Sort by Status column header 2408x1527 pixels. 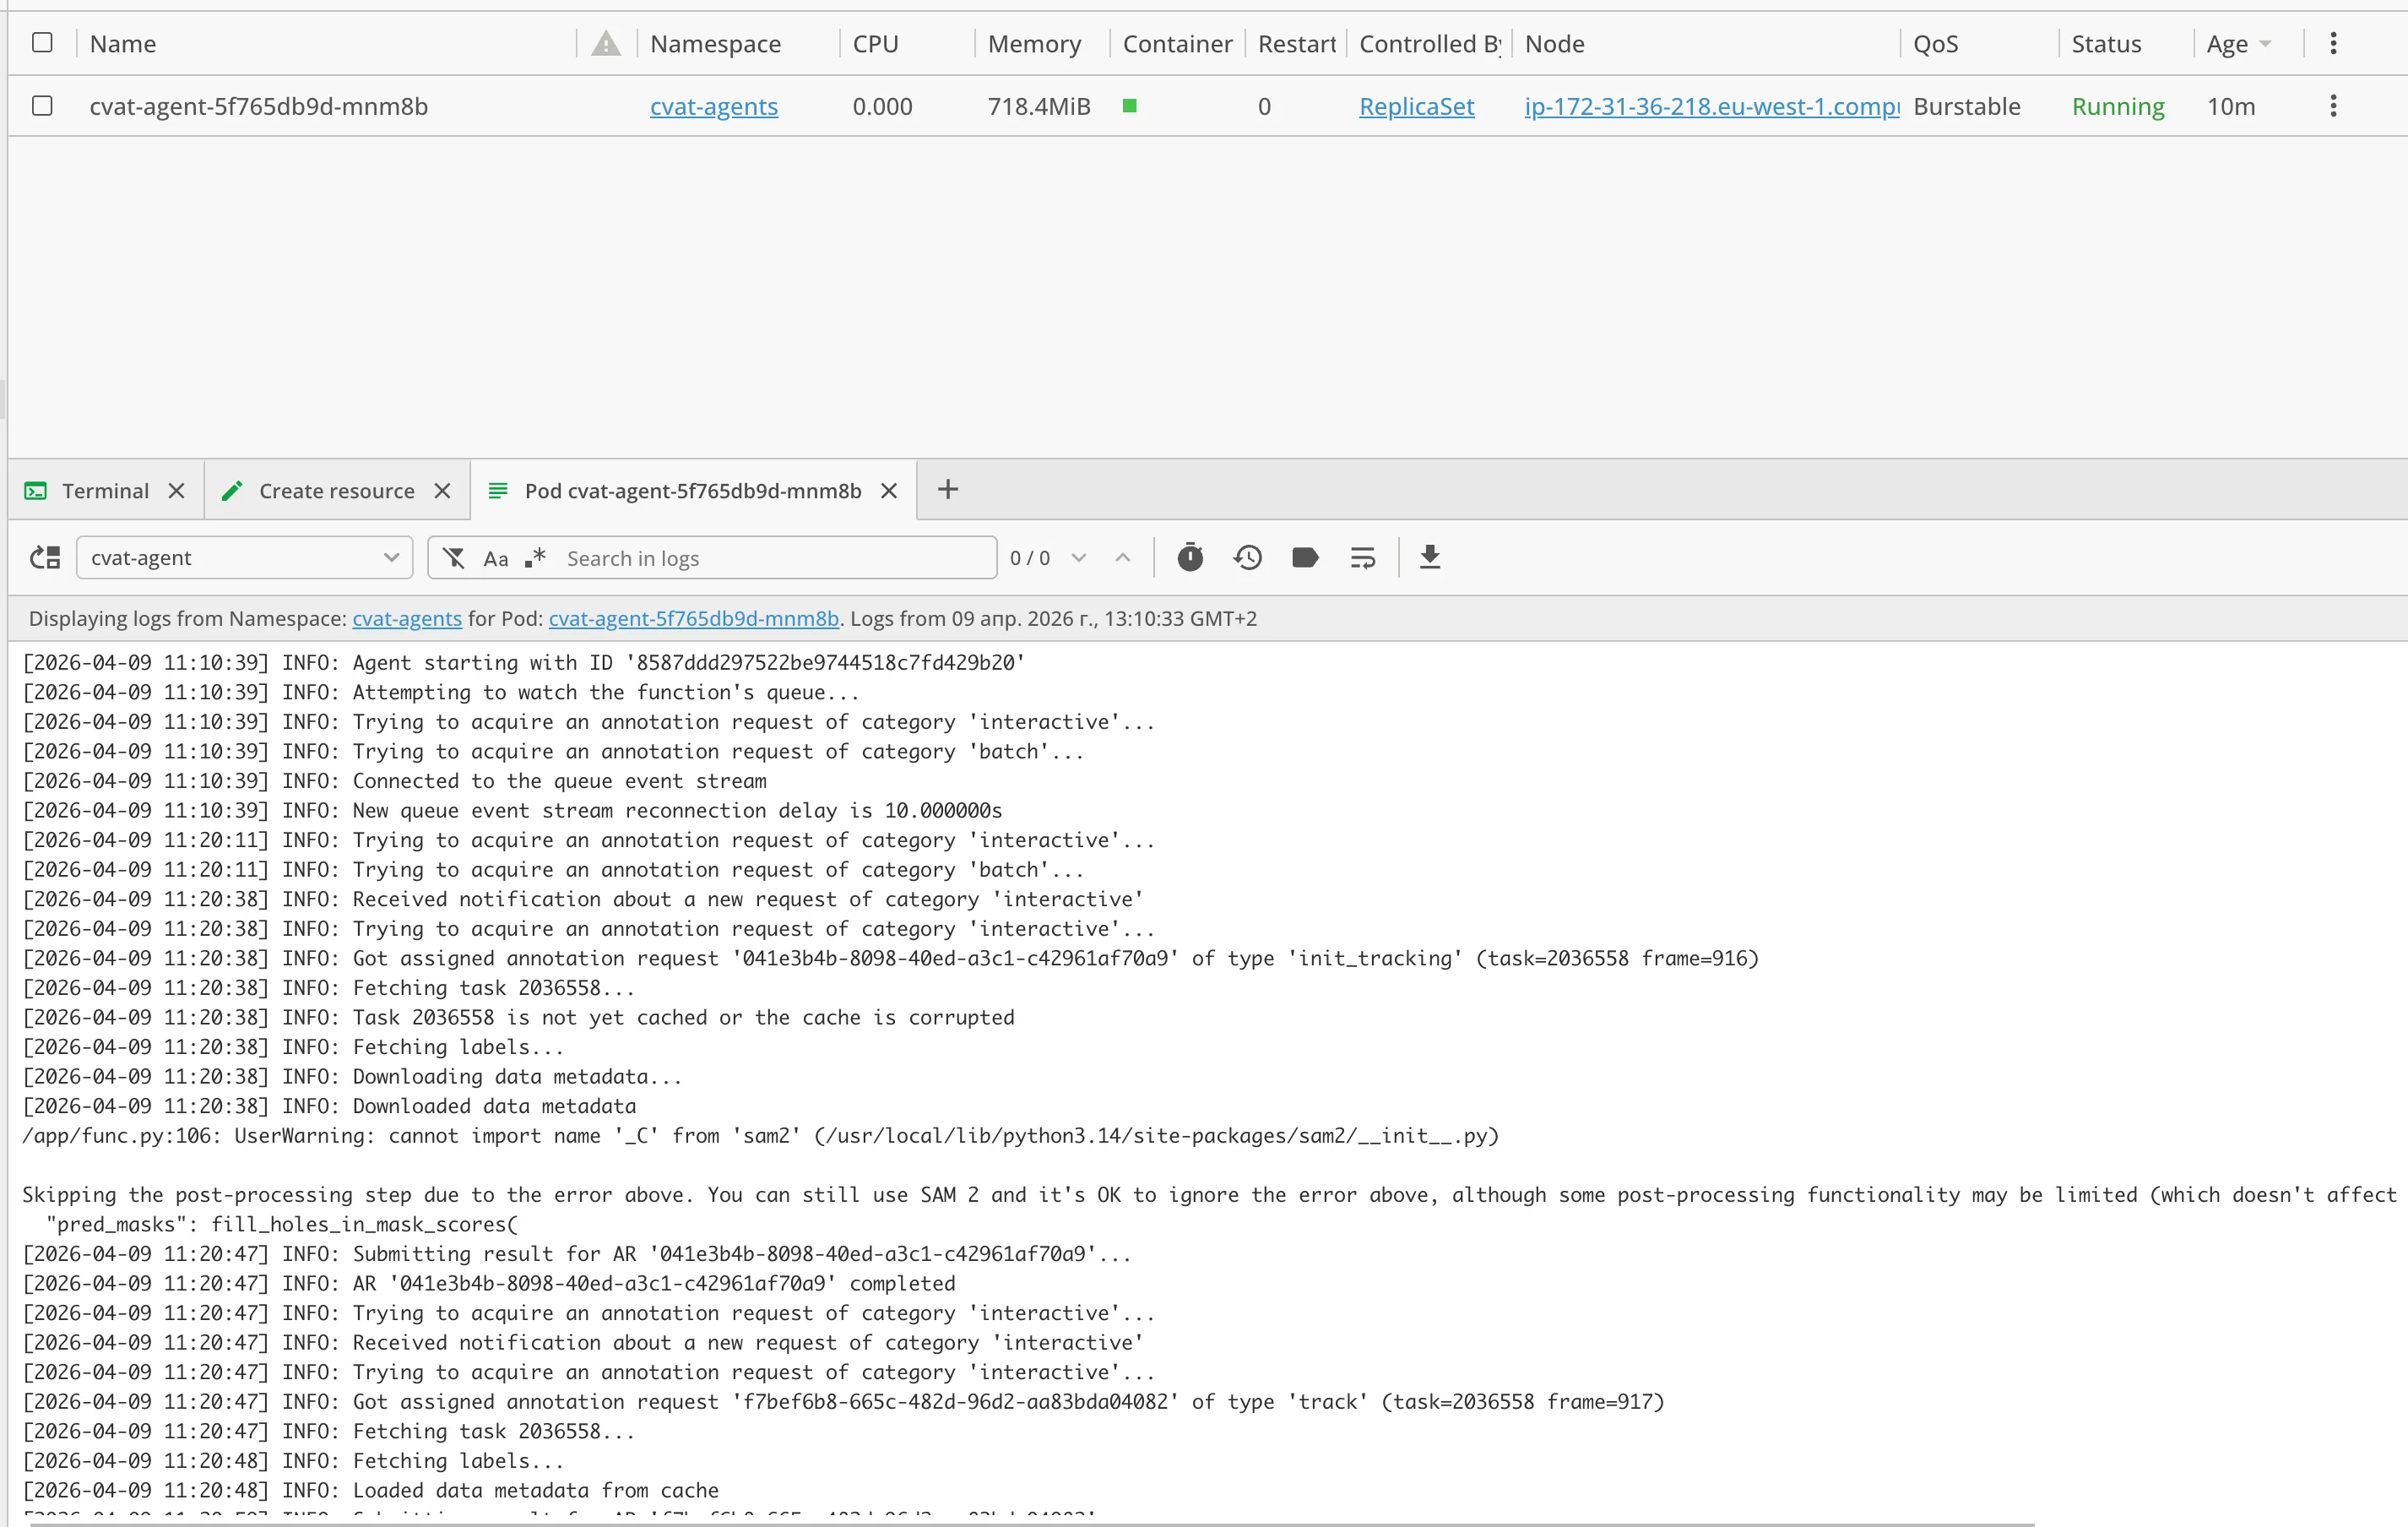pos(2106,44)
